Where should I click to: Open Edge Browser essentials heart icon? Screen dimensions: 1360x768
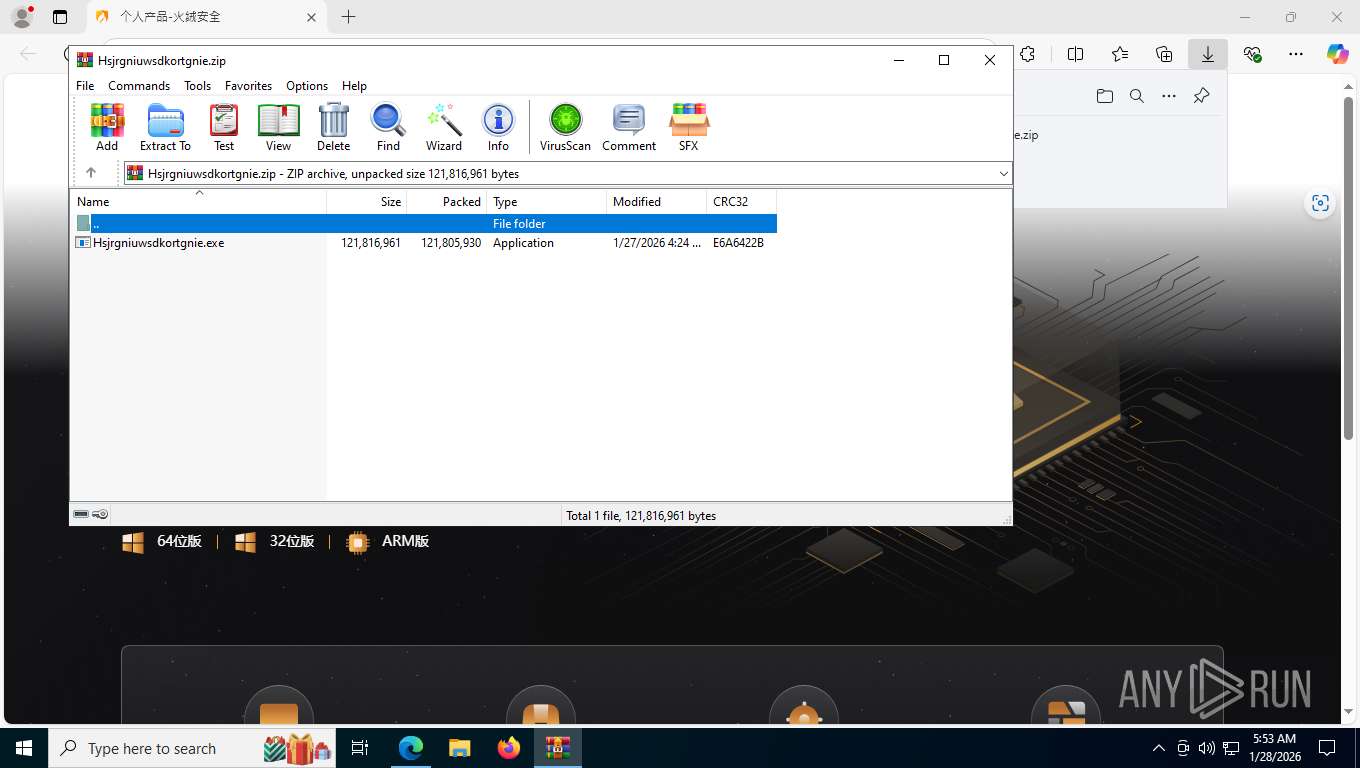click(1252, 54)
